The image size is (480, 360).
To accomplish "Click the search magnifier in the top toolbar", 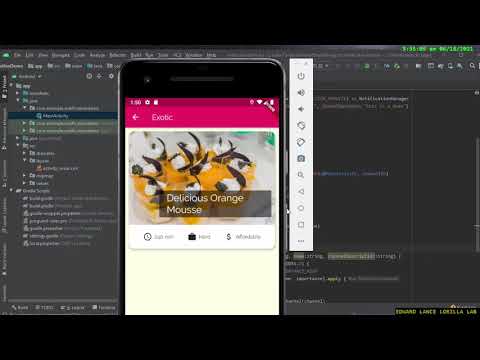I will pyautogui.click(x=472, y=66).
